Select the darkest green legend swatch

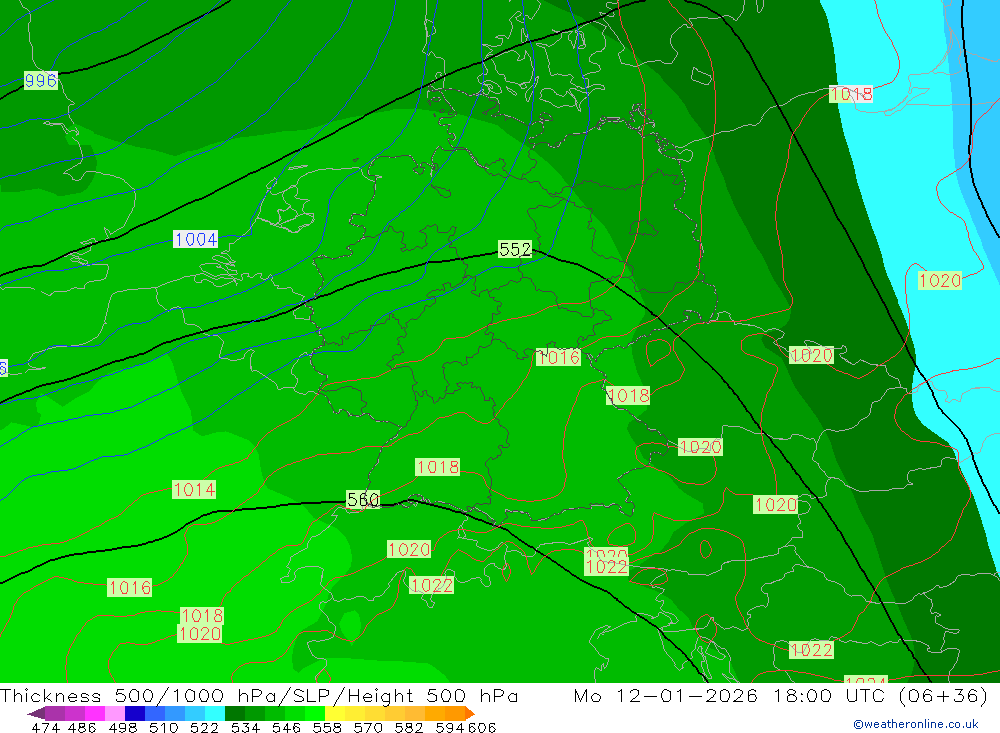click(x=235, y=713)
